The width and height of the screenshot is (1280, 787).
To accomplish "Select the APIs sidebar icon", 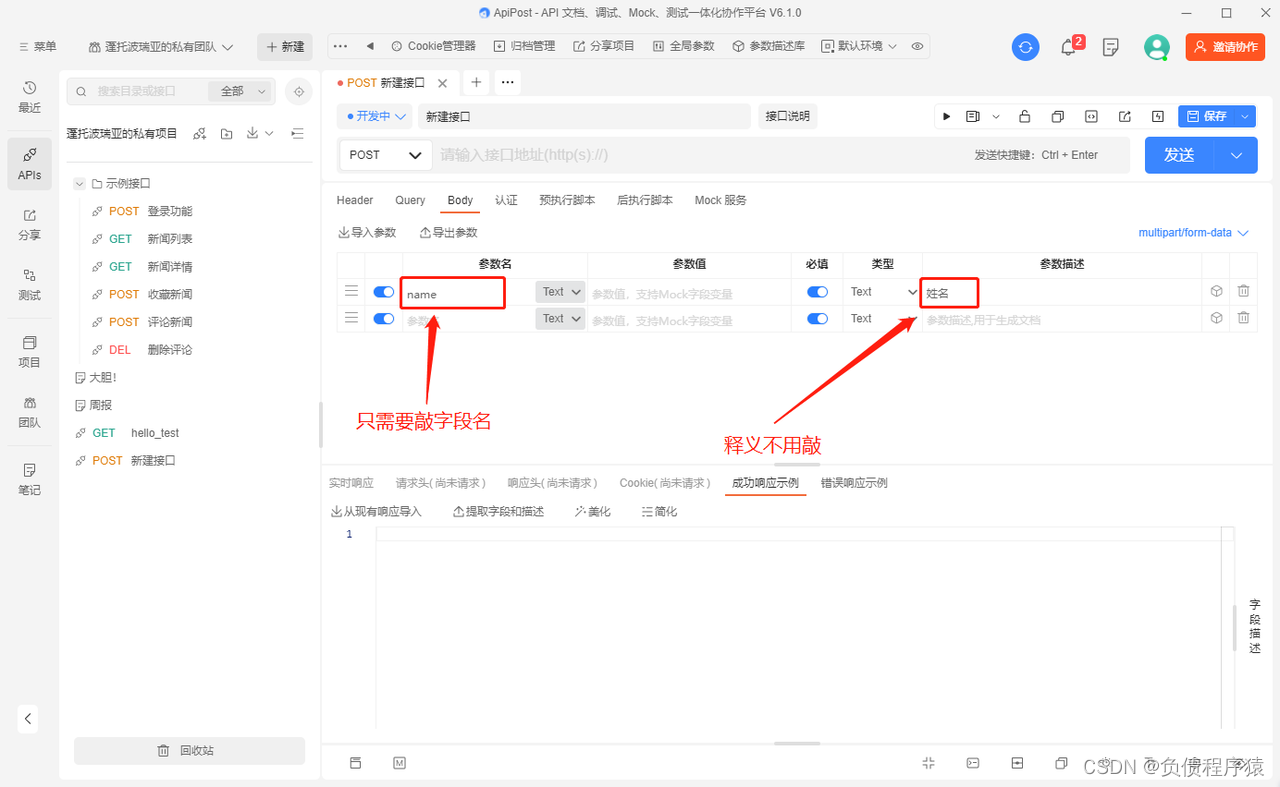I will 29,163.
